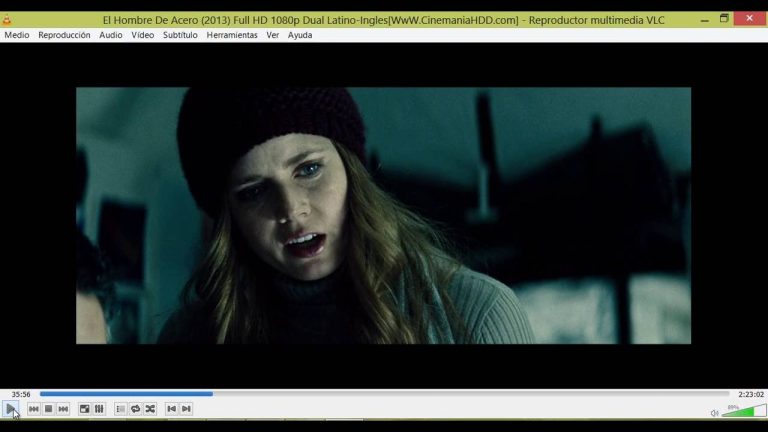768x432 pixels.
Task: Toggle fullscreen video mode
Action: 84,408
